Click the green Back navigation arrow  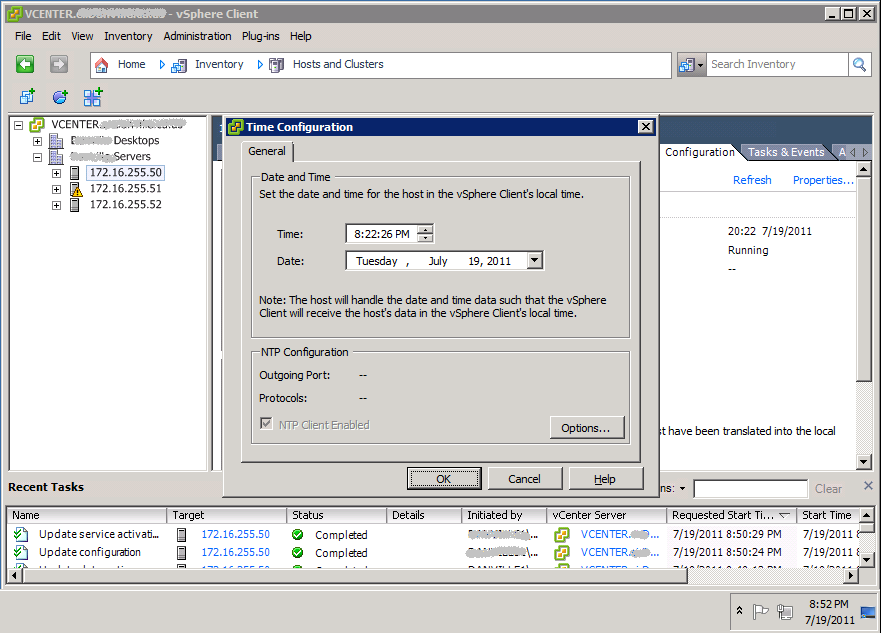tap(26, 64)
